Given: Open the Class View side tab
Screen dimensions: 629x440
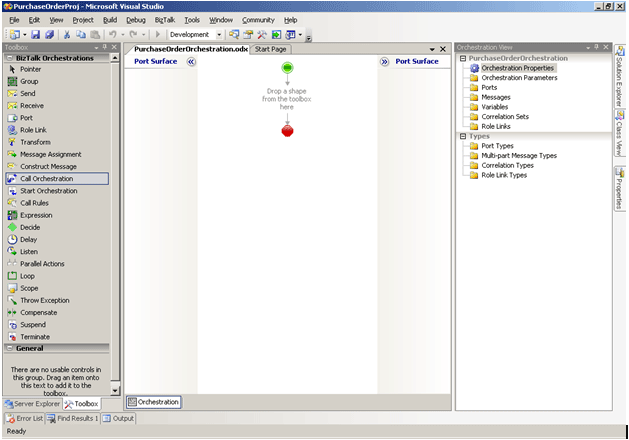Looking at the screenshot, I should point(620,134).
